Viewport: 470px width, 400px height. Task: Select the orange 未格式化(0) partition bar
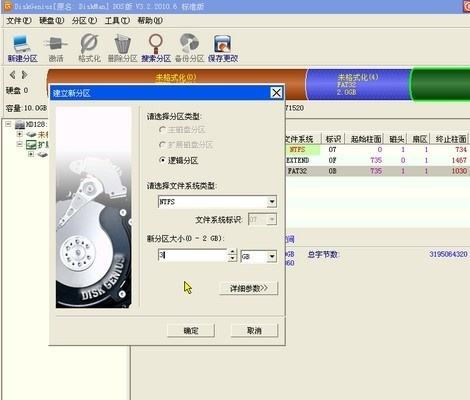click(176, 78)
